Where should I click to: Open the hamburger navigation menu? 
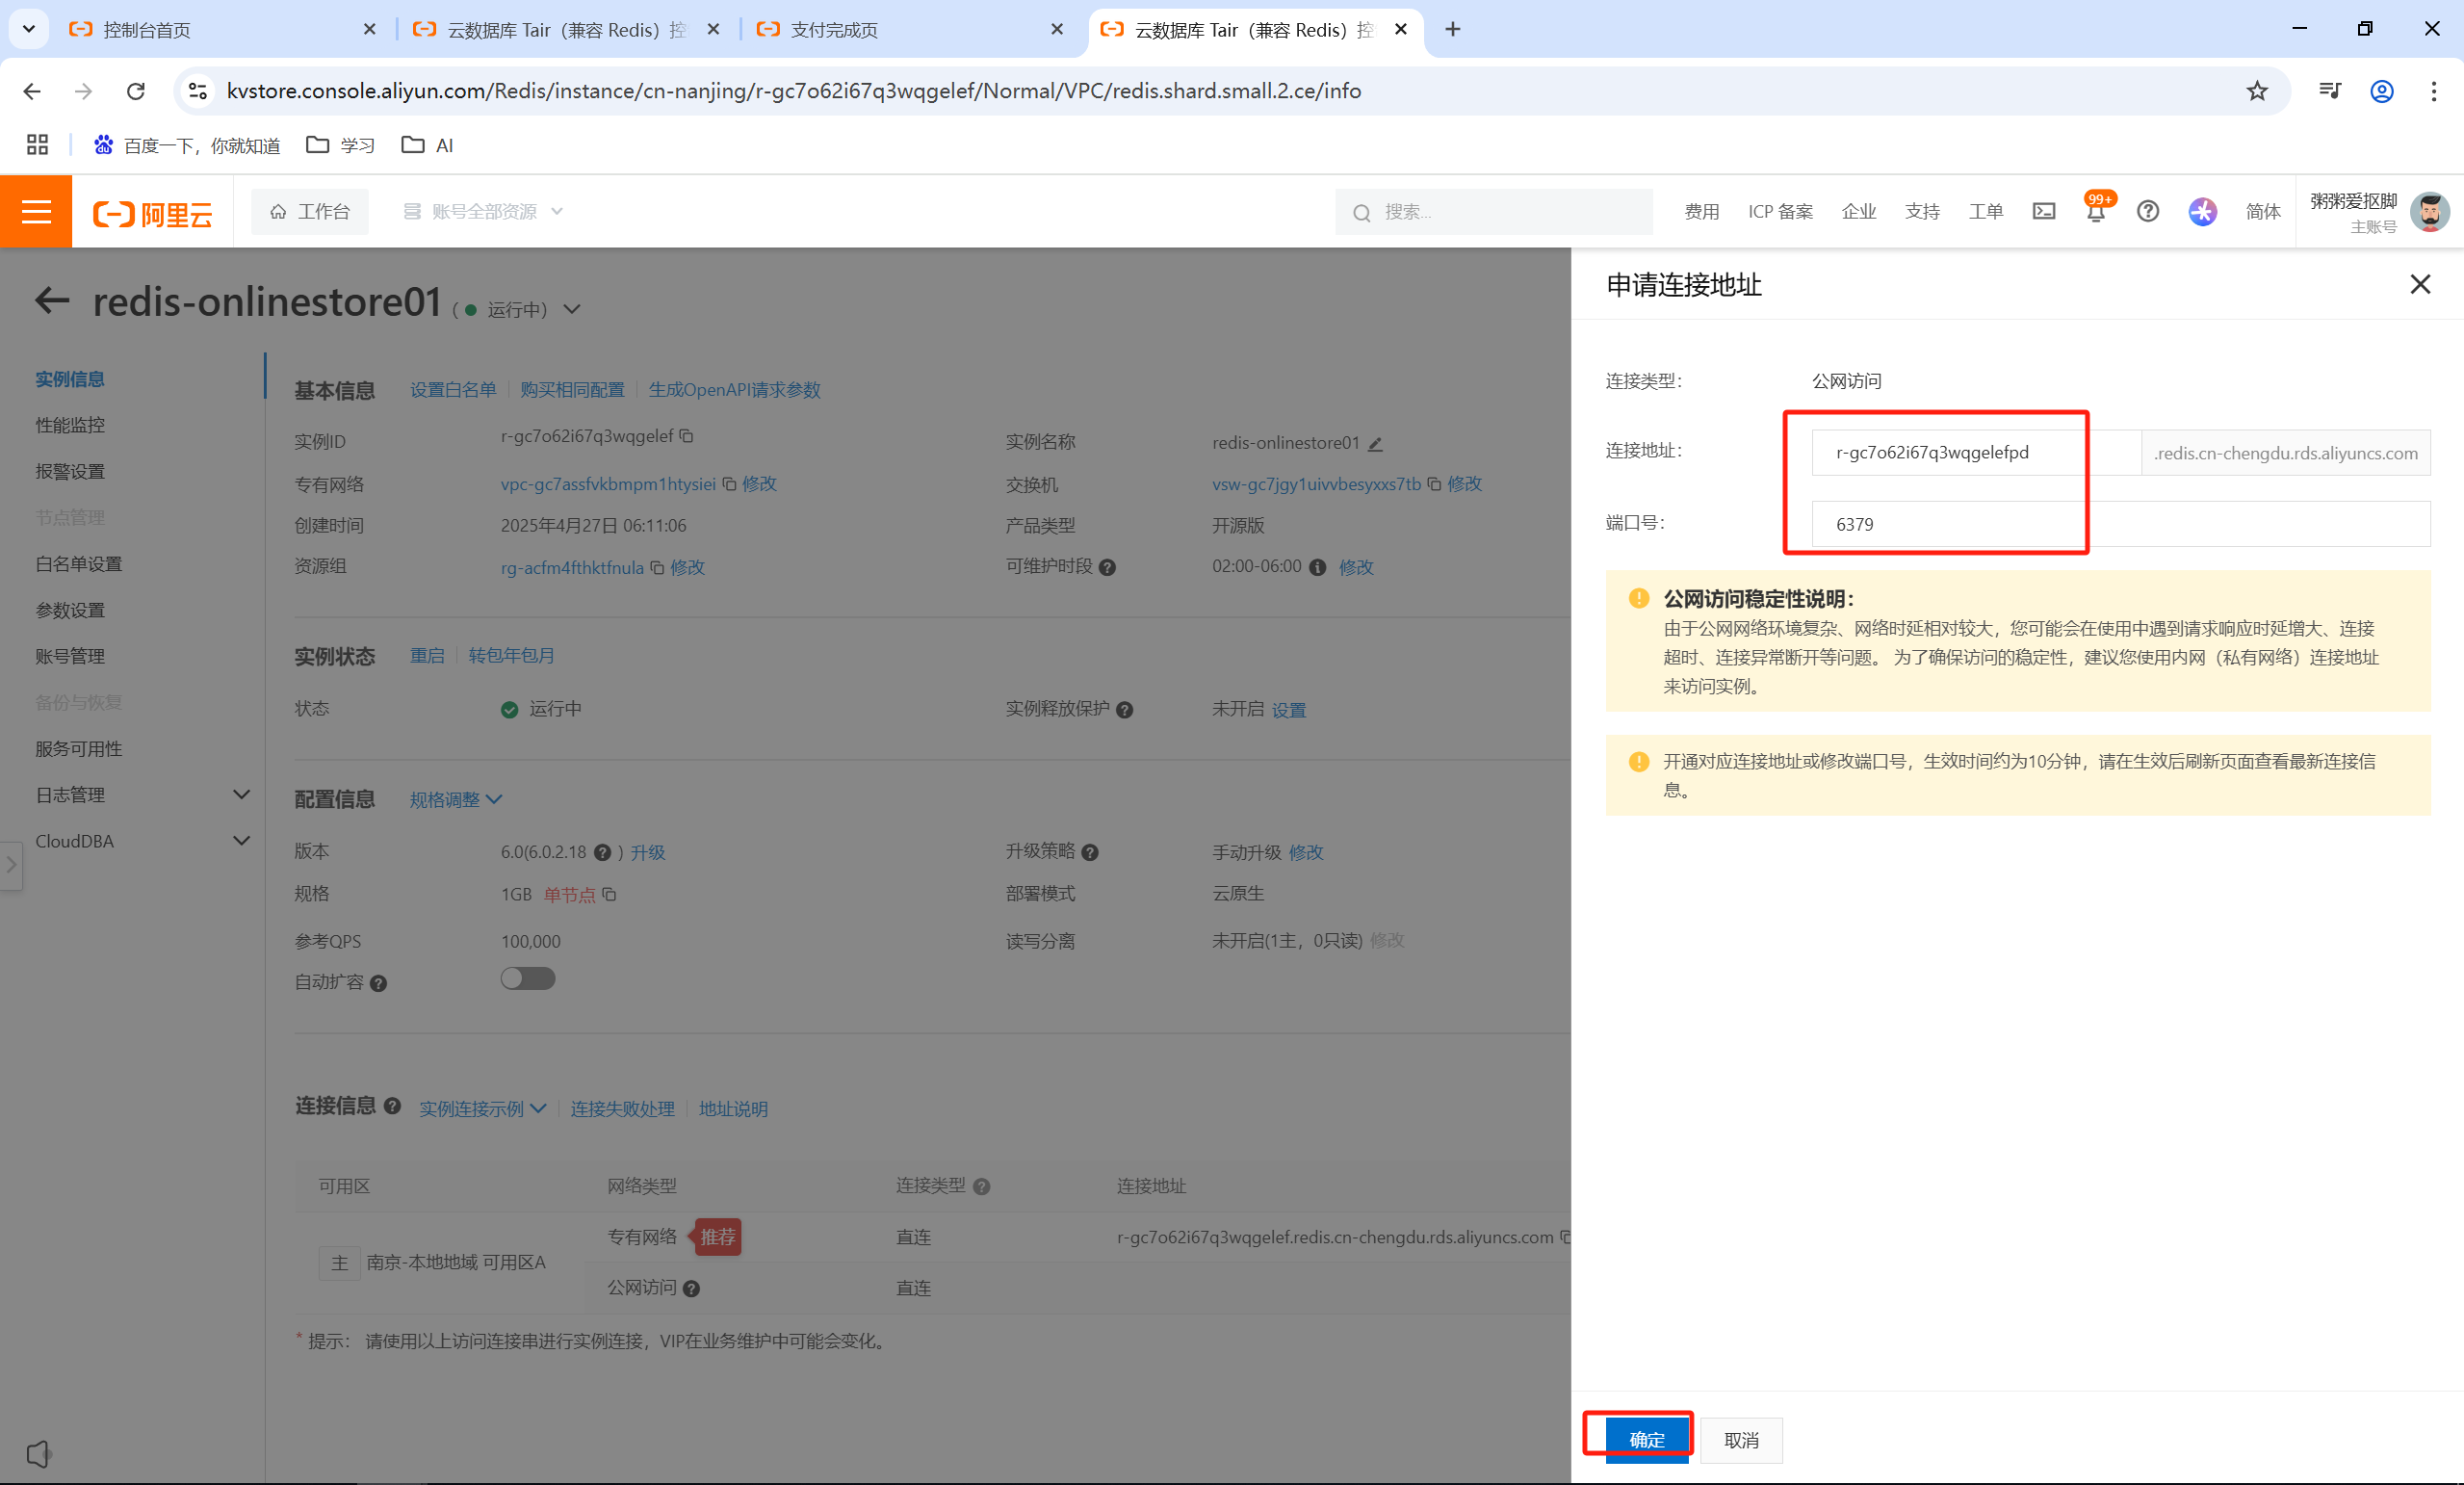click(x=36, y=211)
